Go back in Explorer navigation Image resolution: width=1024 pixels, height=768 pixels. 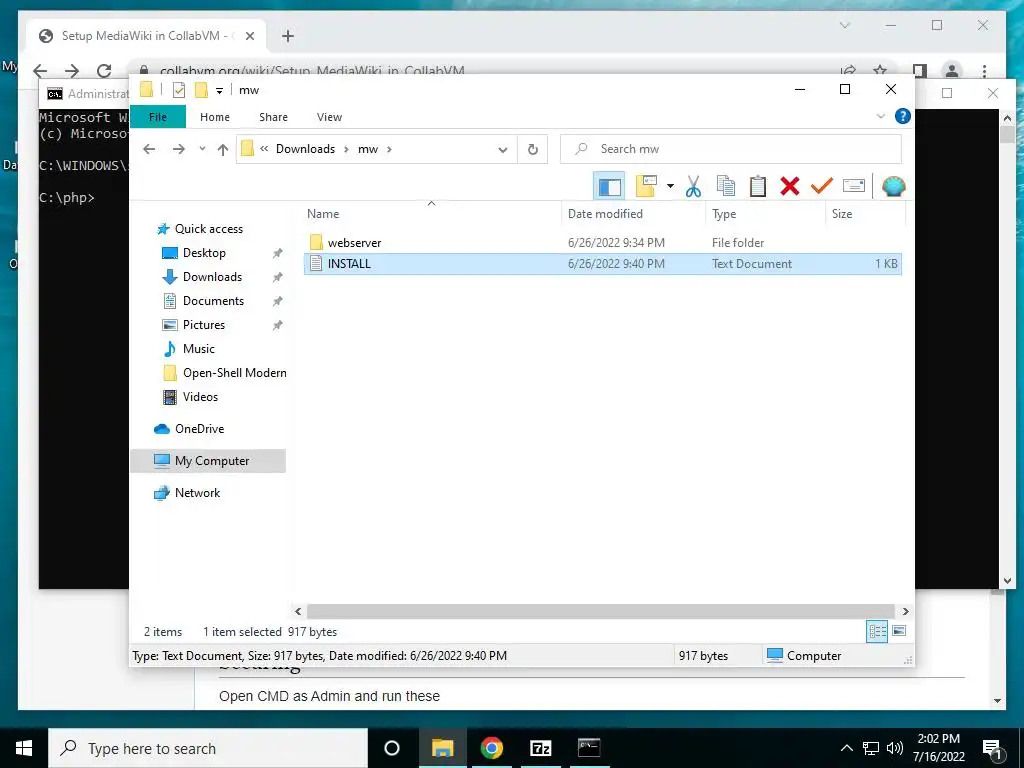[x=149, y=149]
